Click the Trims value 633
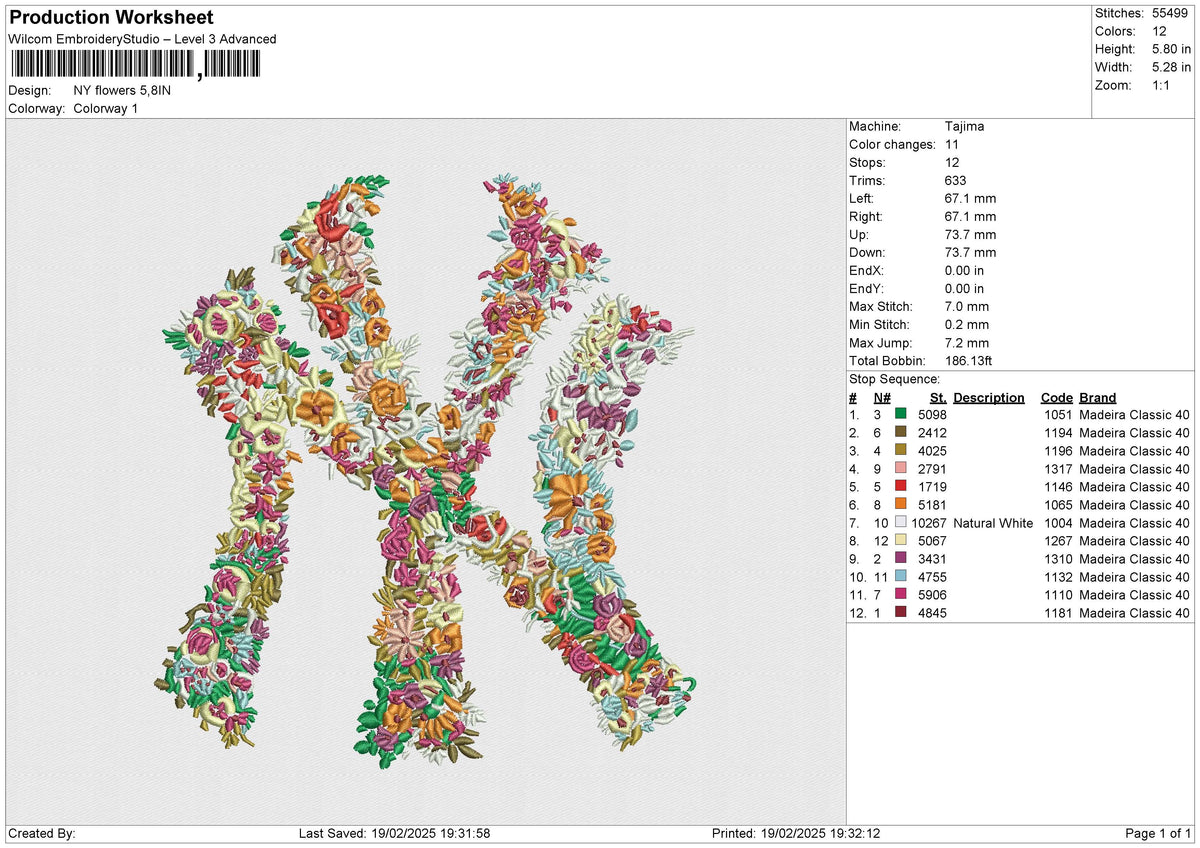This screenshot has height=848, width=1200. tap(955, 180)
